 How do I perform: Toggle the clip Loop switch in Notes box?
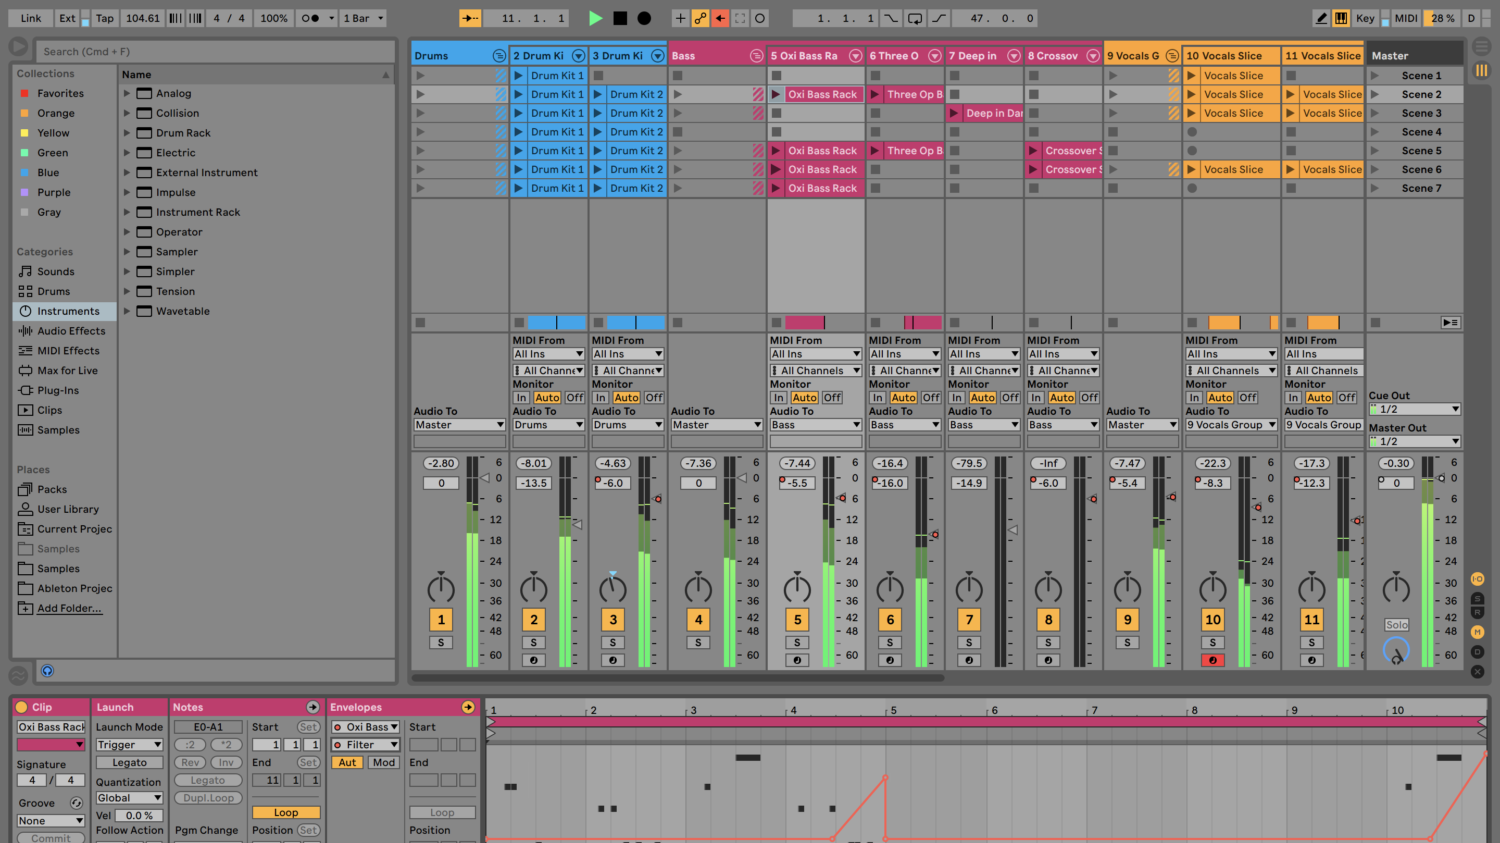(x=286, y=813)
